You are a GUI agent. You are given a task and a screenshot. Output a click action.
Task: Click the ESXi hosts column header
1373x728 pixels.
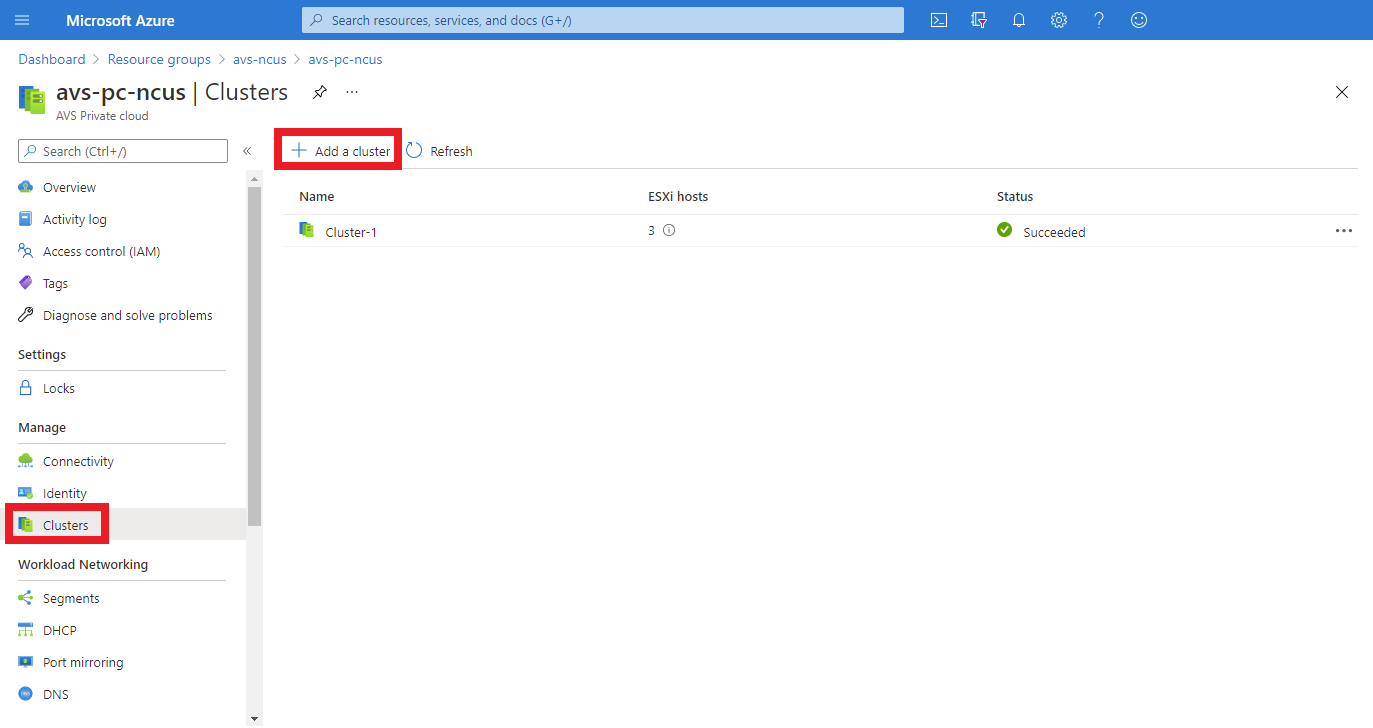pyautogui.click(x=678, y=196)
